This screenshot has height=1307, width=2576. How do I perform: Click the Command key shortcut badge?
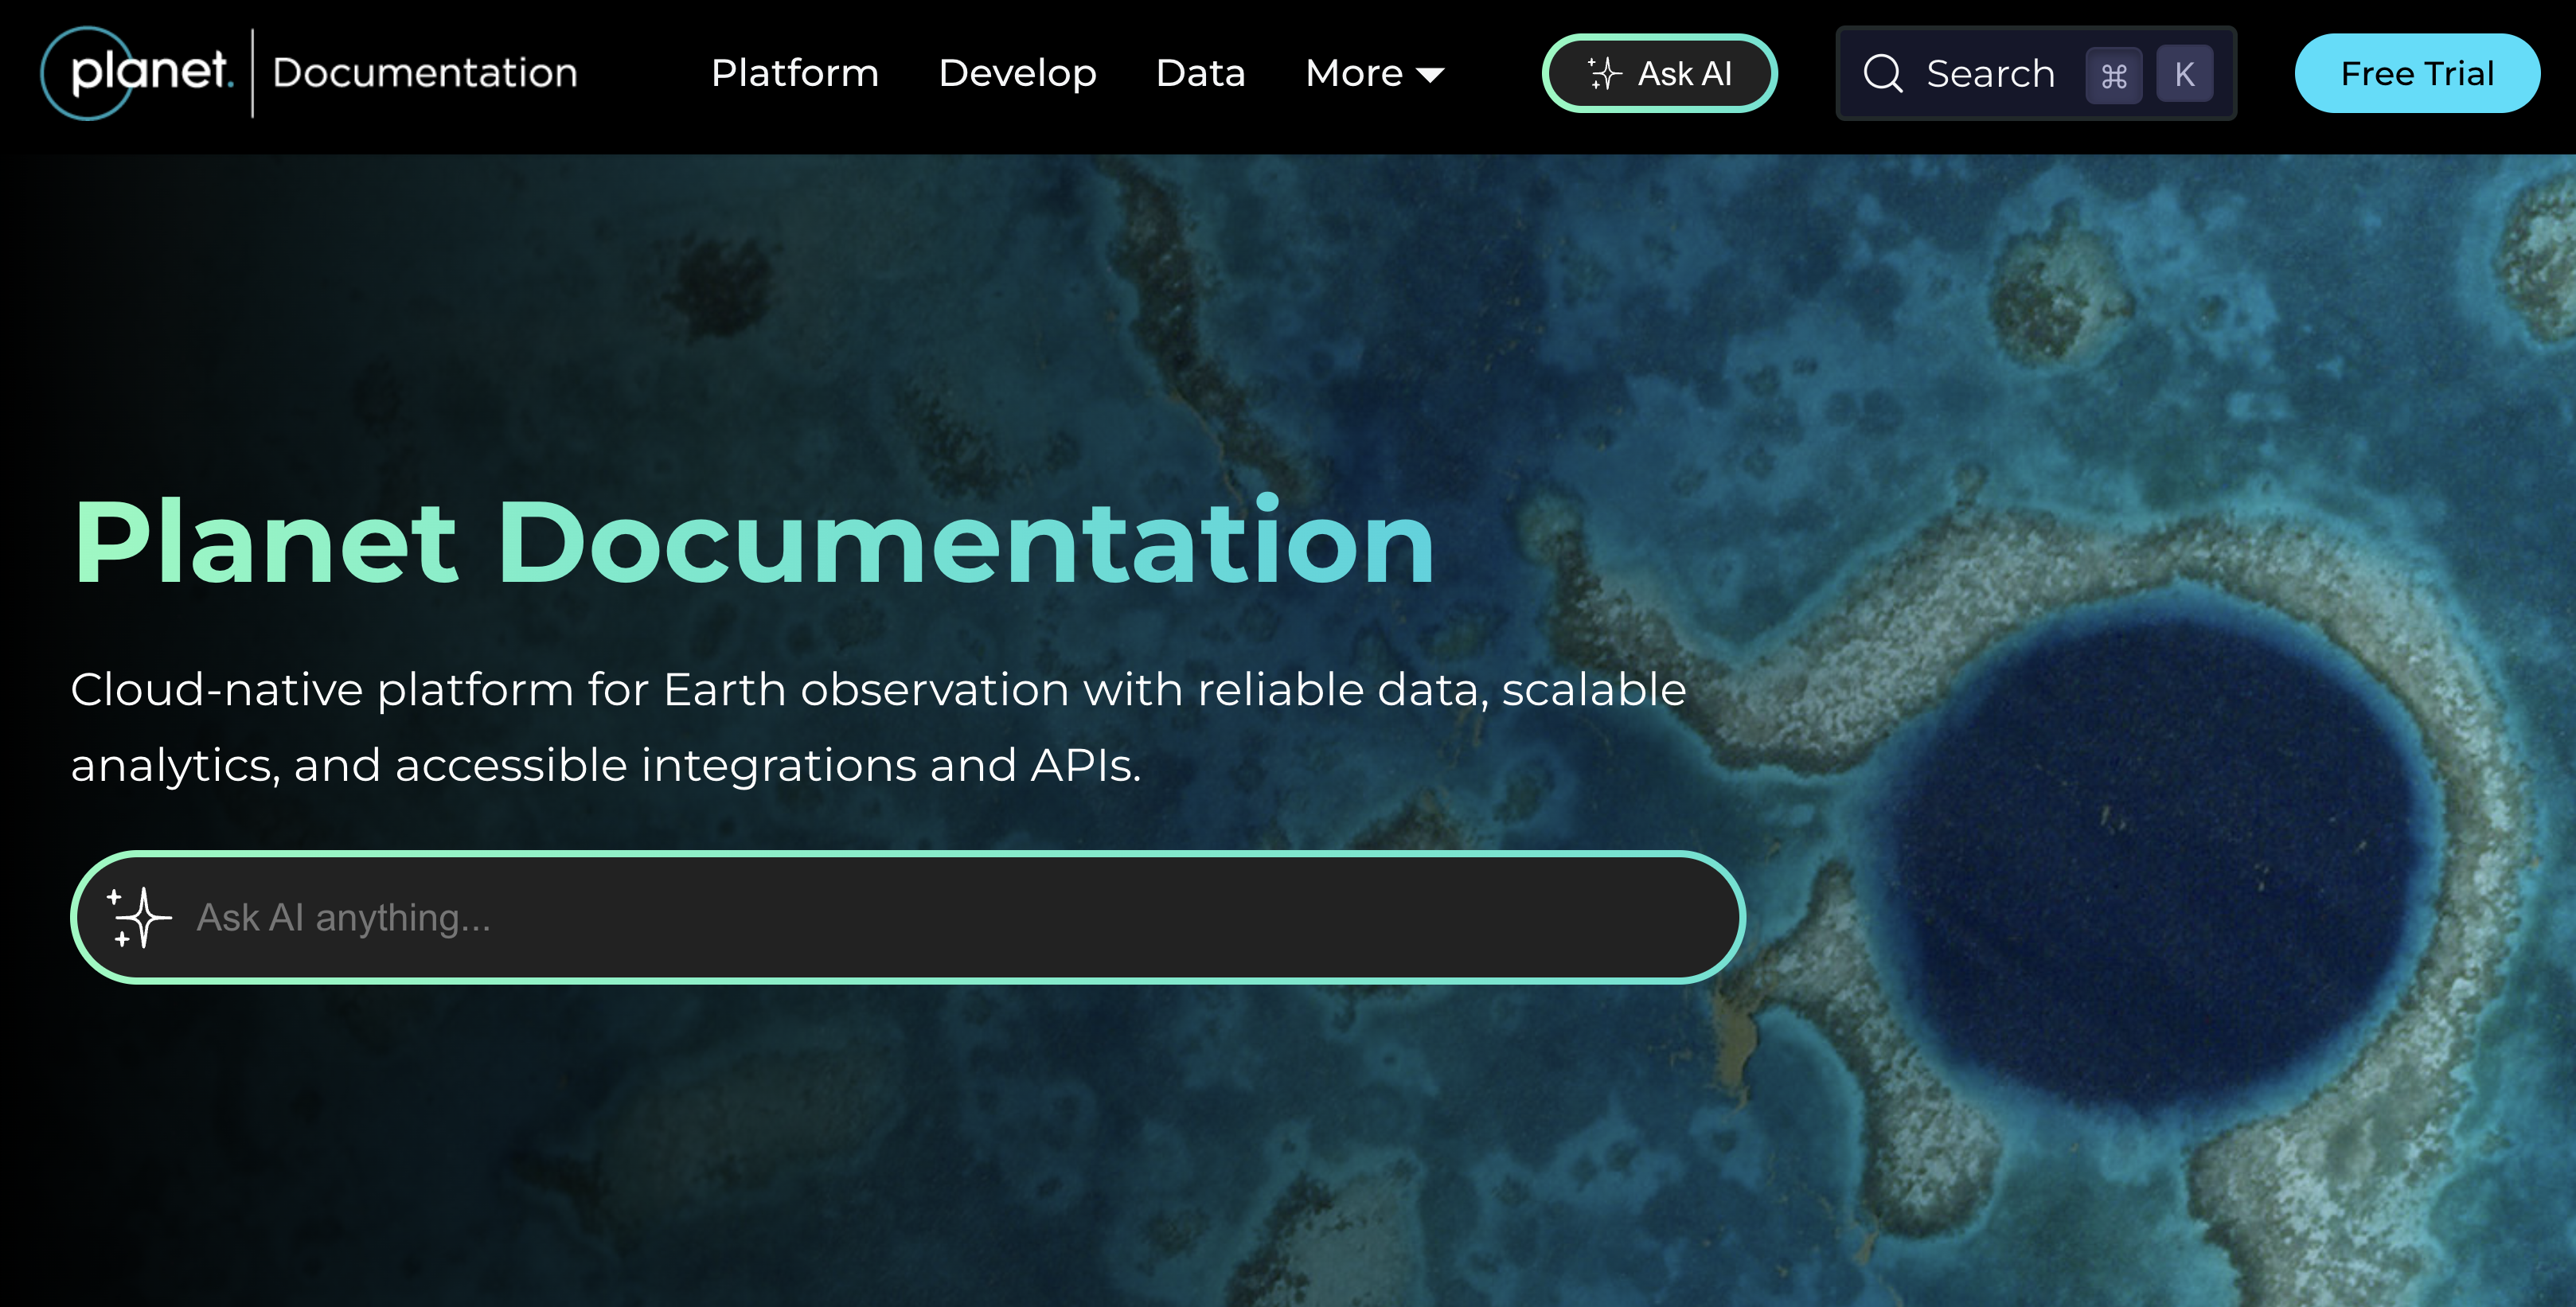coord(2114,74)
